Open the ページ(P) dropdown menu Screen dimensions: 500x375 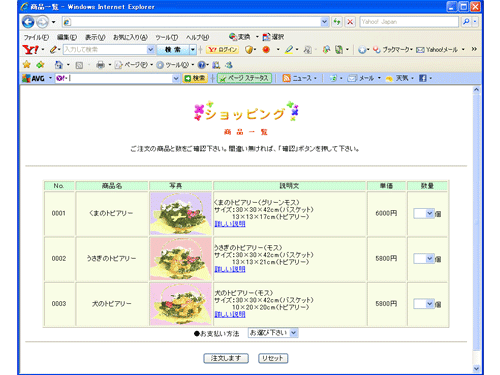[133, 65]
